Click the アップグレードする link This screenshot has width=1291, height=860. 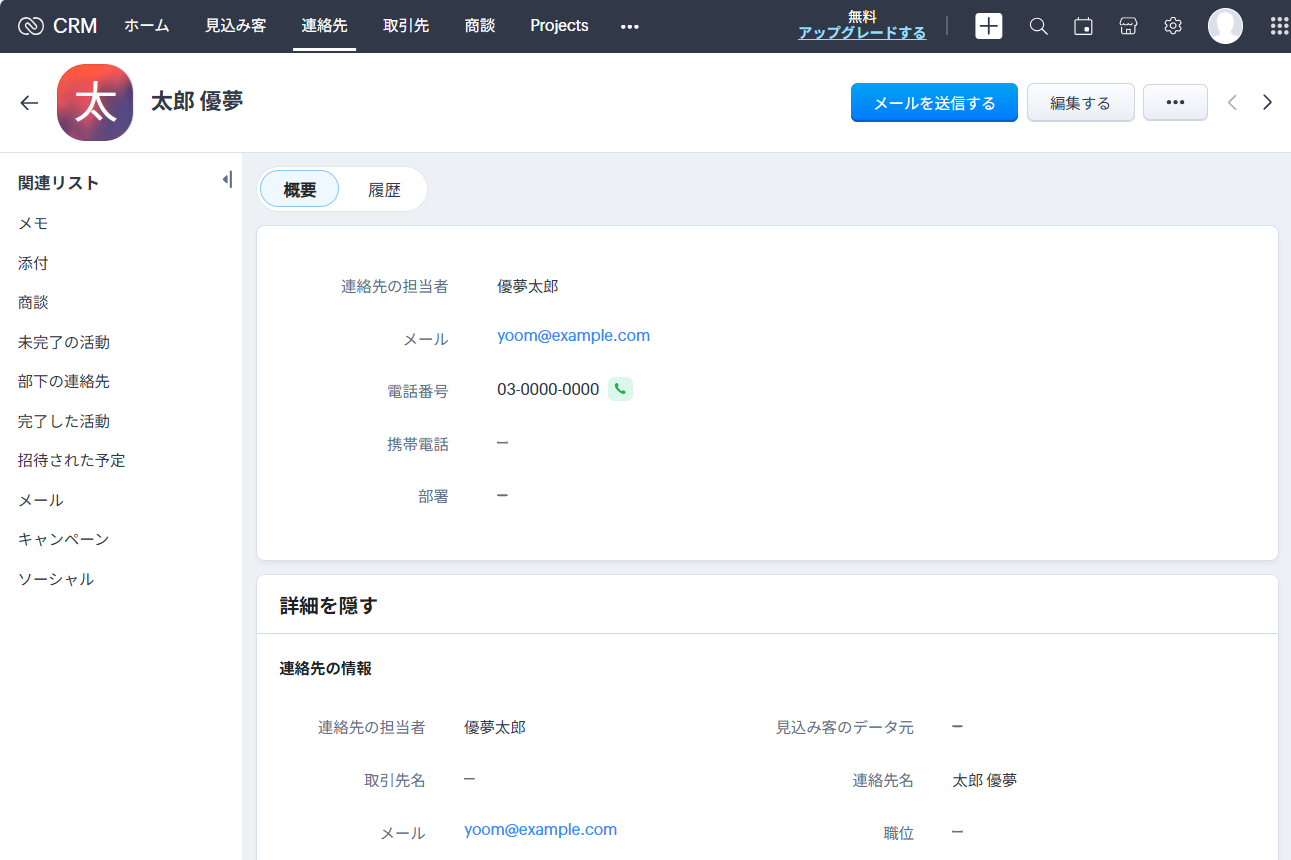862,33
